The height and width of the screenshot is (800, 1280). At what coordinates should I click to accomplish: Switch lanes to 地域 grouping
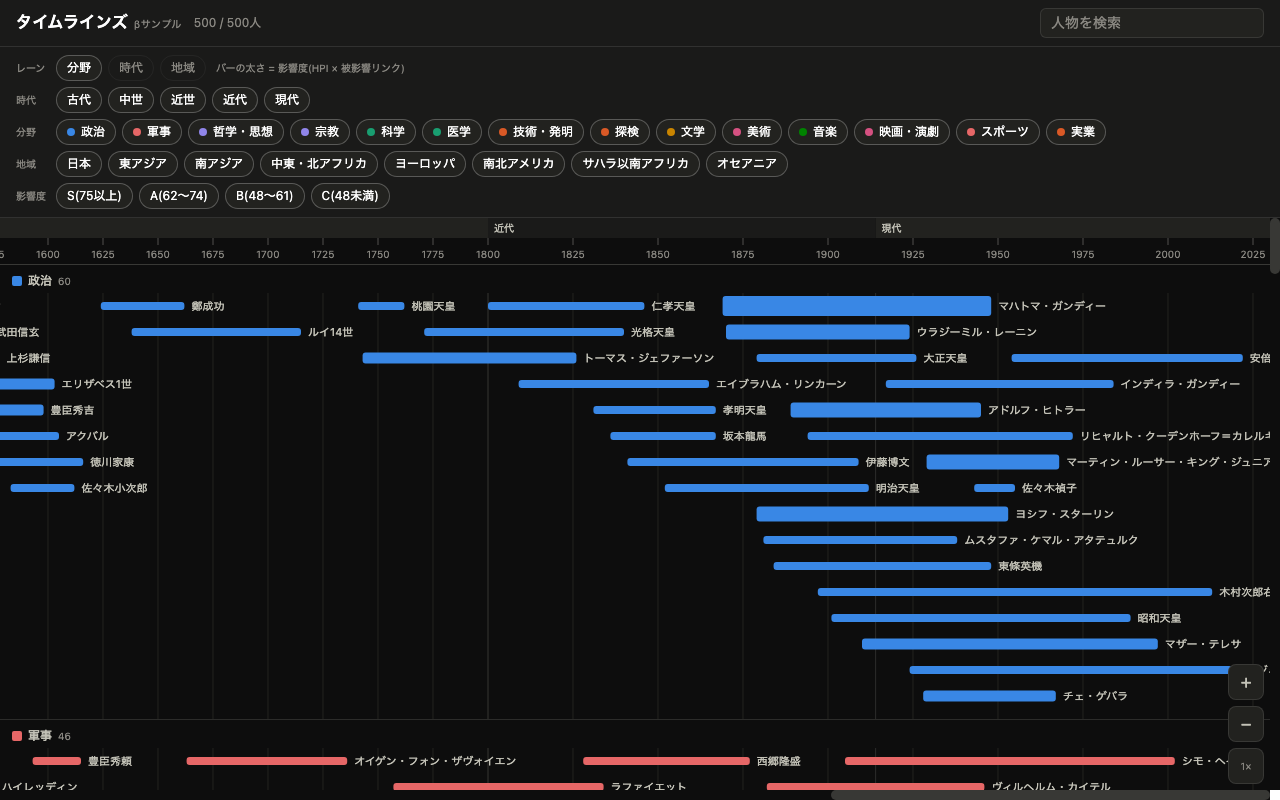click(x=183, y=68)
